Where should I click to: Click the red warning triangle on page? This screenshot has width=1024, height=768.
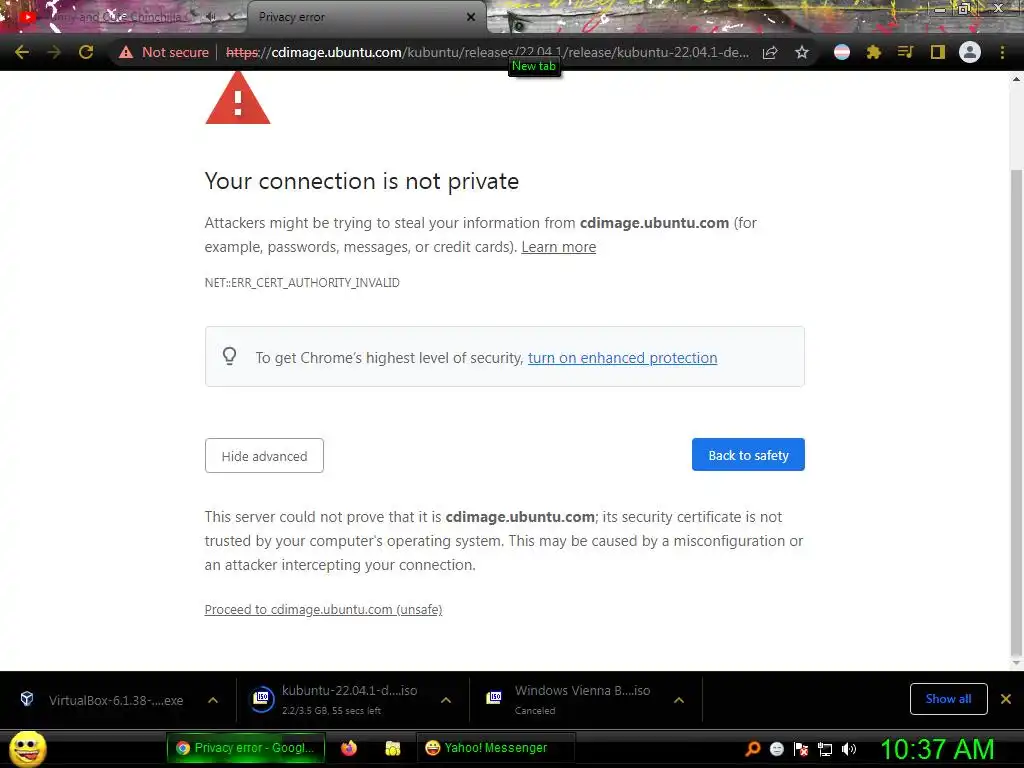[x=238, y=98]
